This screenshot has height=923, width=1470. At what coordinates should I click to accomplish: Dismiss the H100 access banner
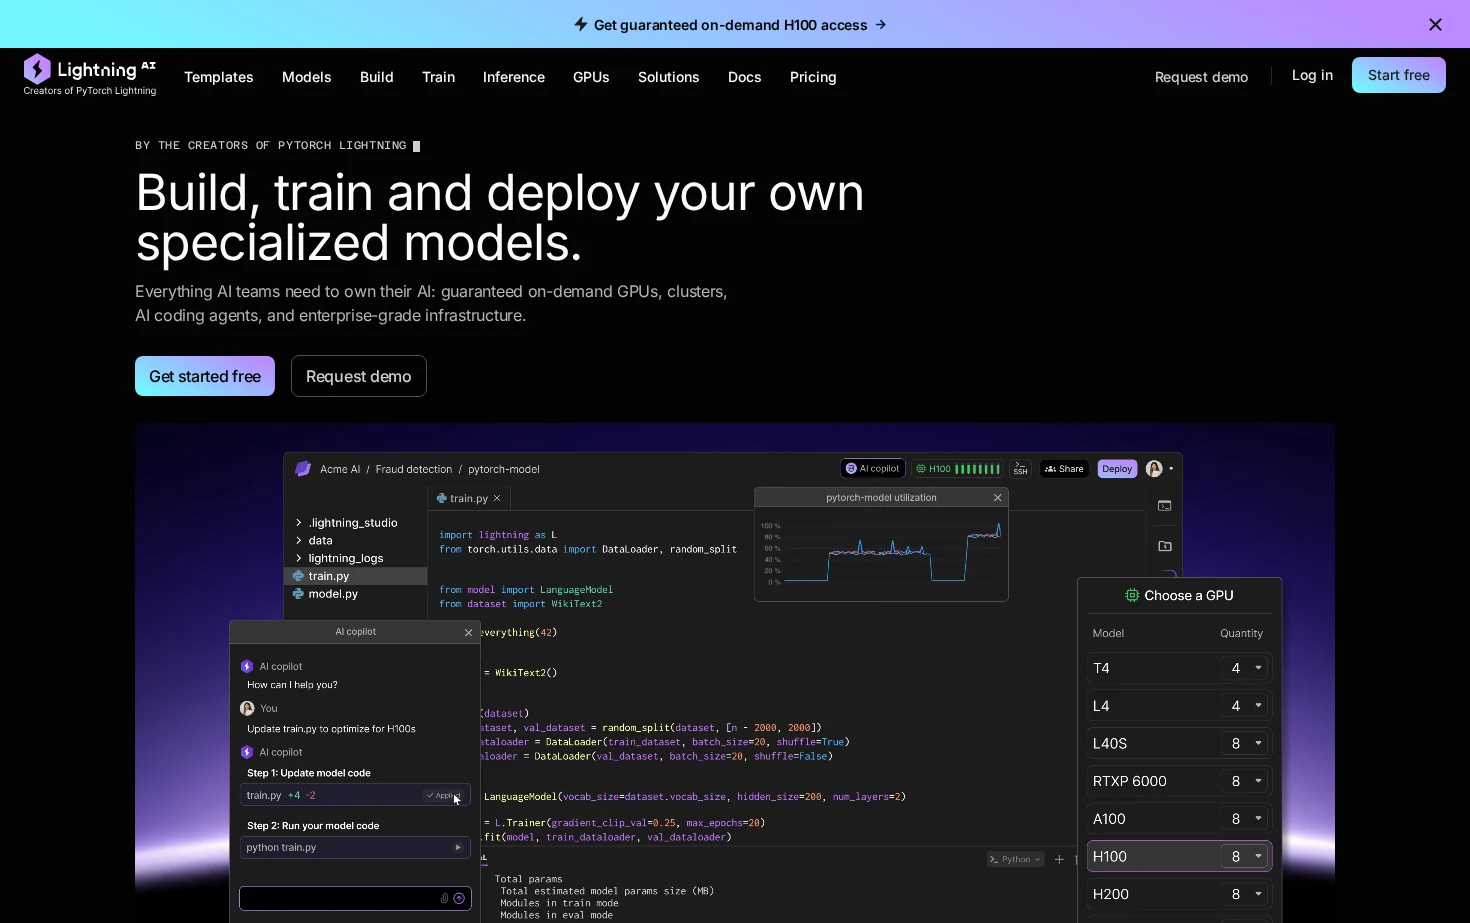coord(1435,25)
